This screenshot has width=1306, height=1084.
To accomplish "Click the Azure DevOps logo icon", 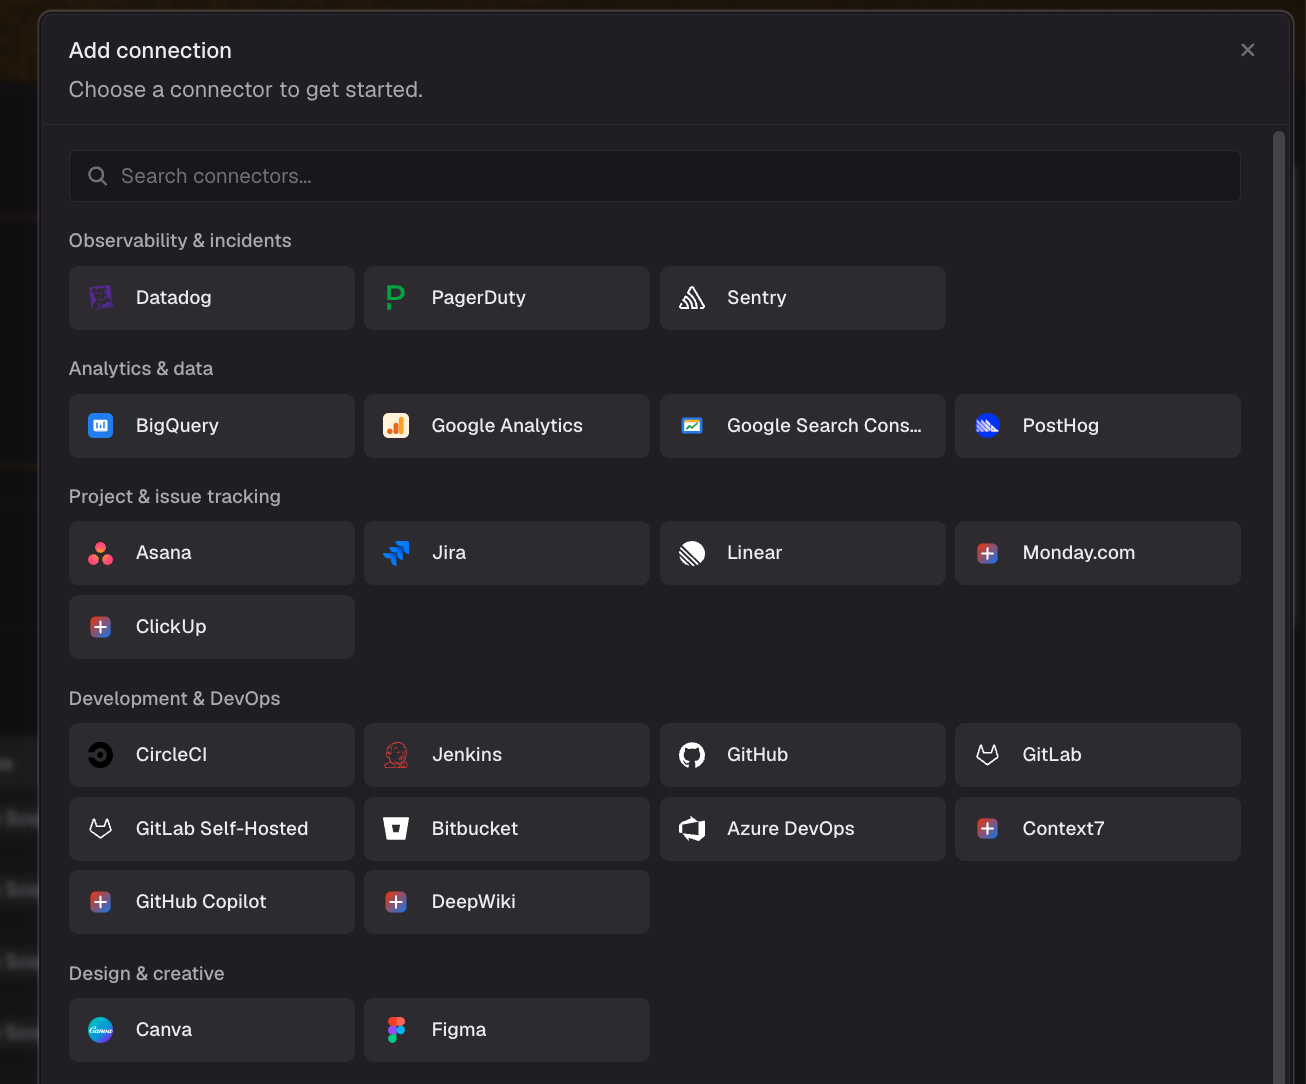I will [692, 829].
